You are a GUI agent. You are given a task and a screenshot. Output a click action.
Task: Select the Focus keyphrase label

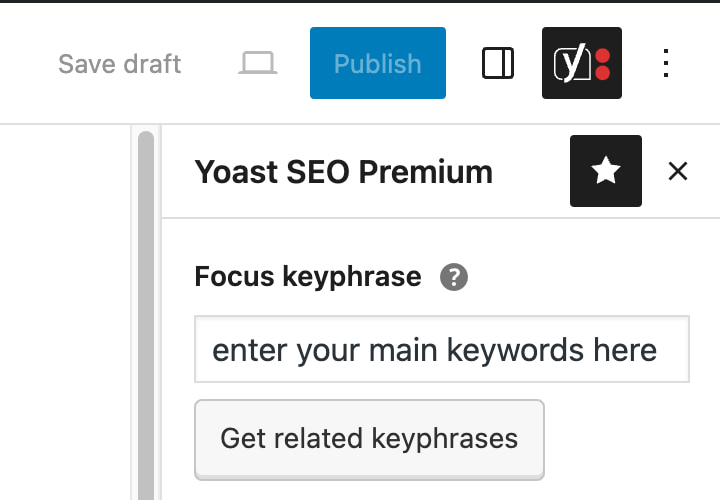click(x=308, y=277)
